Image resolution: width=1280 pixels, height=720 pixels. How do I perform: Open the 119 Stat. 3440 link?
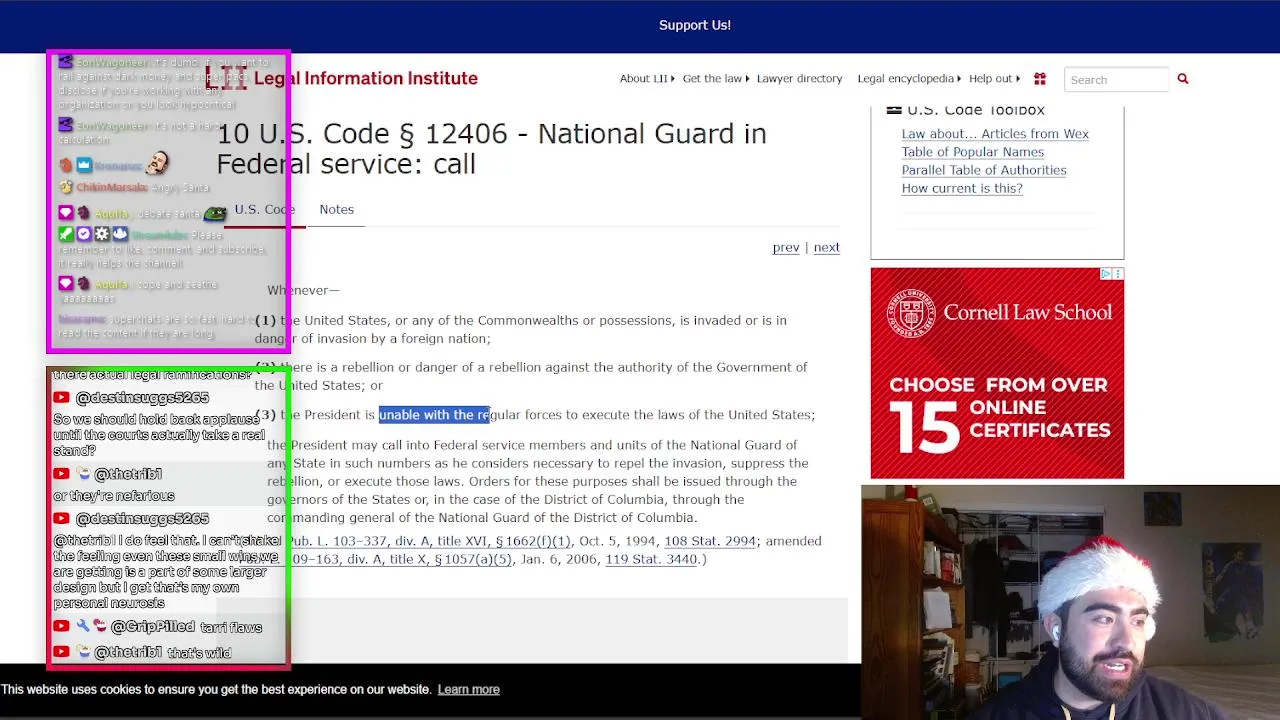click(x=651, y=559)
